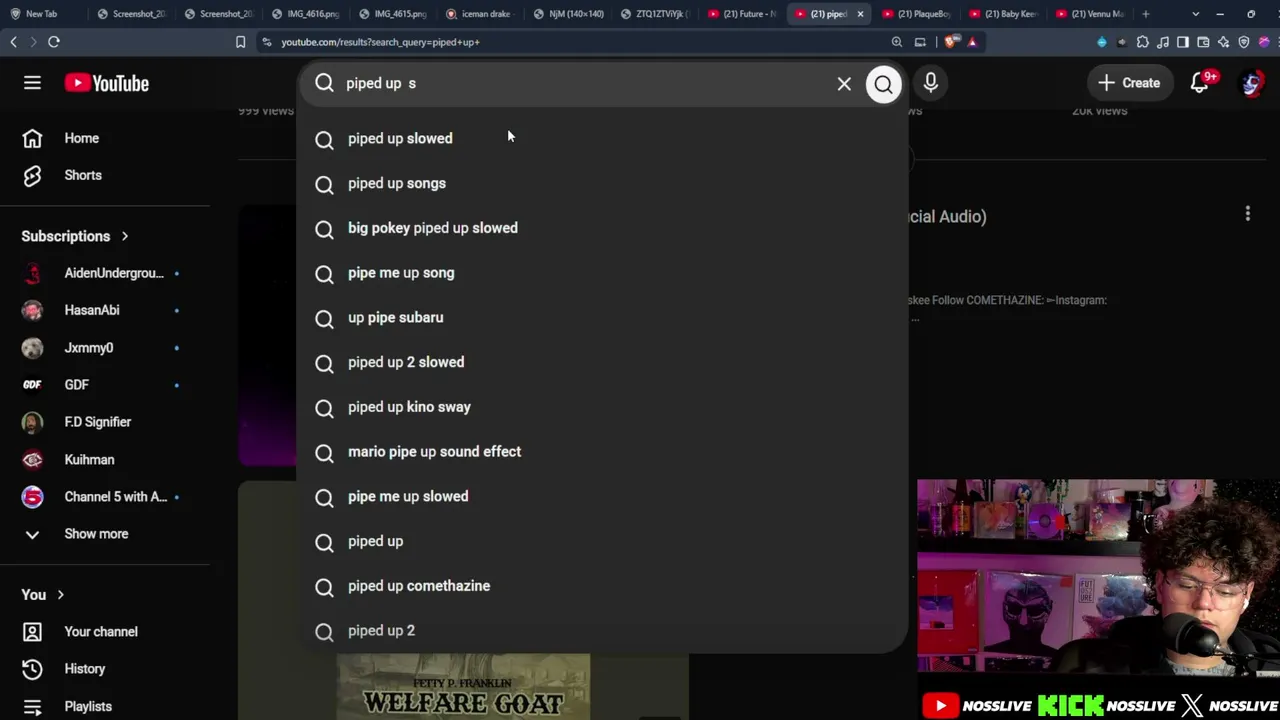The image size is (1280, 720).
Task: Open the notifications bell
Action: click(1200, 83)
